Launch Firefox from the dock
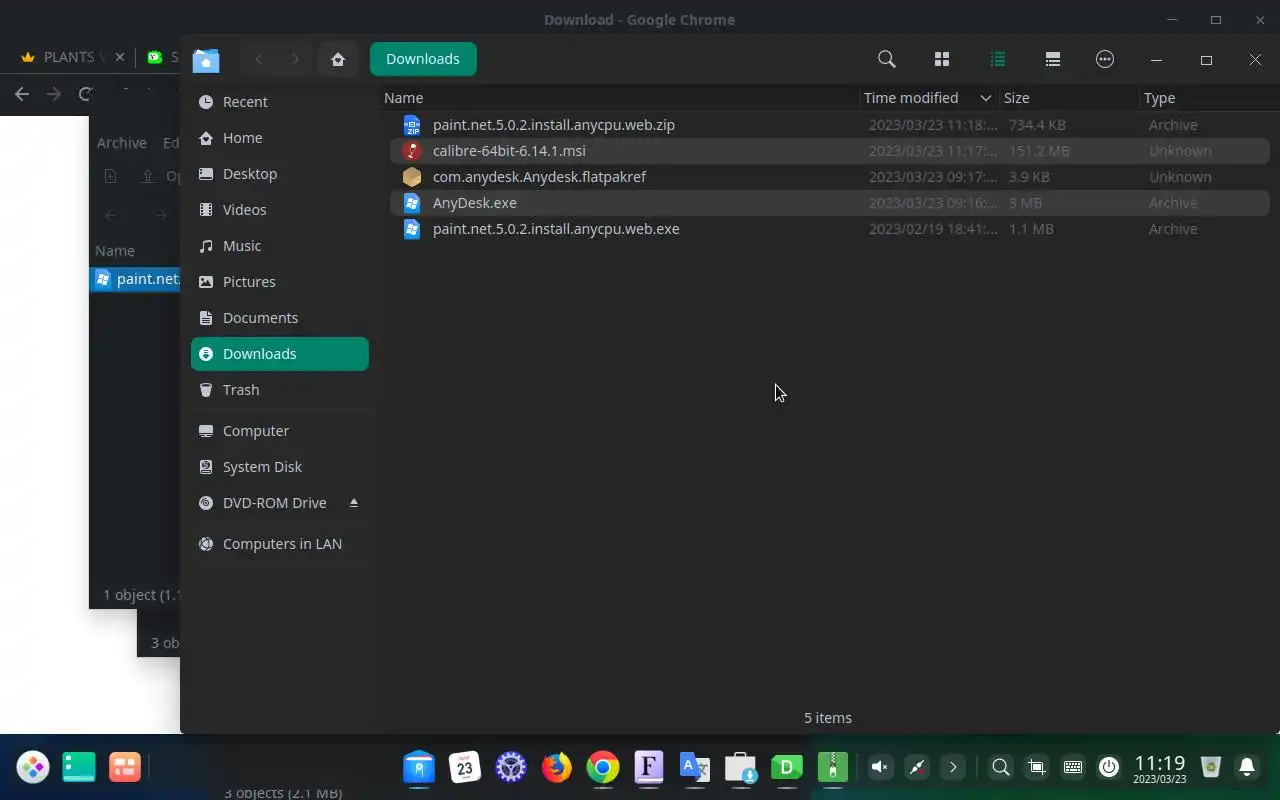 [x=557, y=767]
